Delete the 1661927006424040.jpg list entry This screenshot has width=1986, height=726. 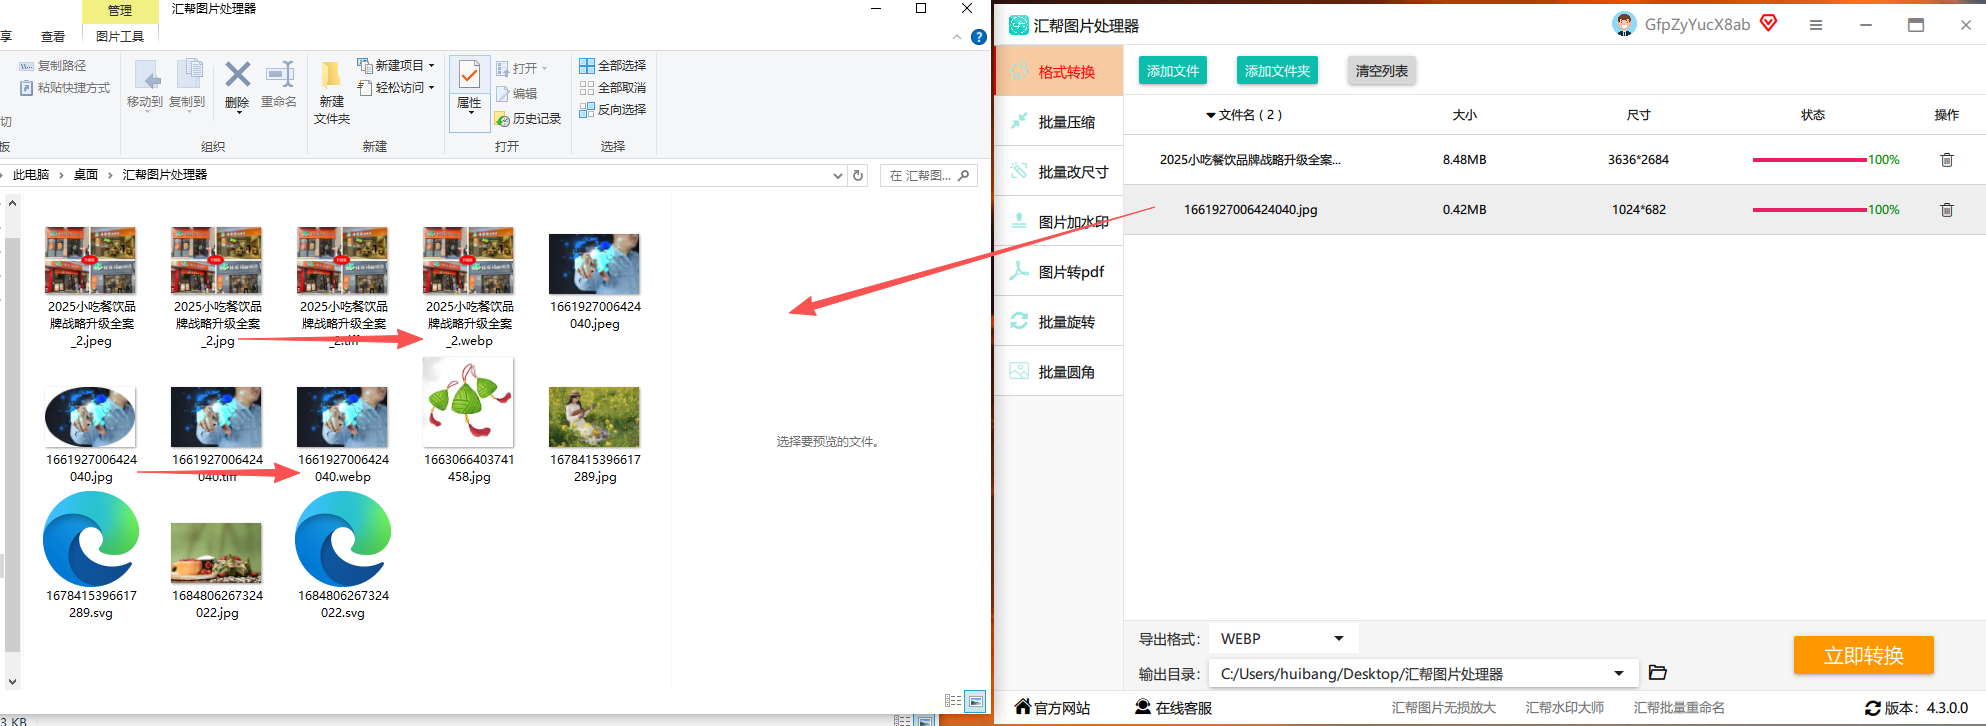pyautogui.click(x=1946, y=210)
